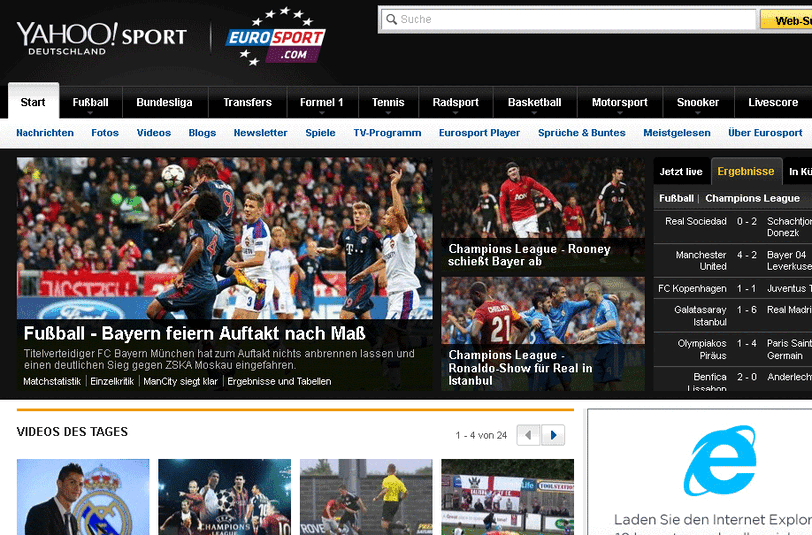Image resolution: width=812 pixels, height=535 pixels.
Task: Open the Benfica Lissabon 2 - 0 result
Action: pyautogui.click(x=733, y=380)
